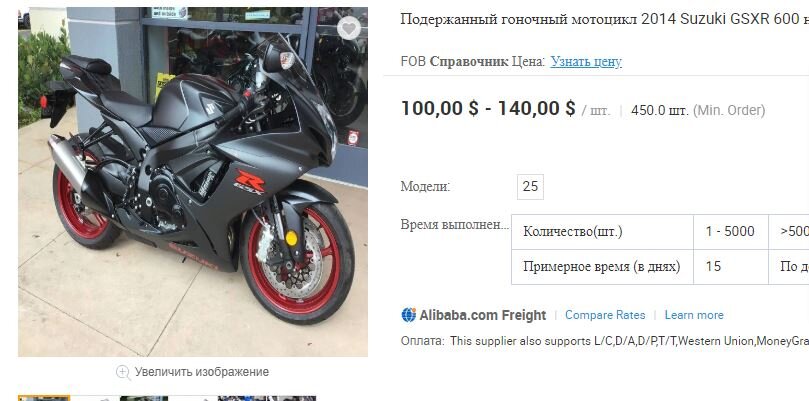The height and width of the screenshot is (401, 809).
Task: Click the 'Количество(шт.)' table header cell
Action: point(602,232)
